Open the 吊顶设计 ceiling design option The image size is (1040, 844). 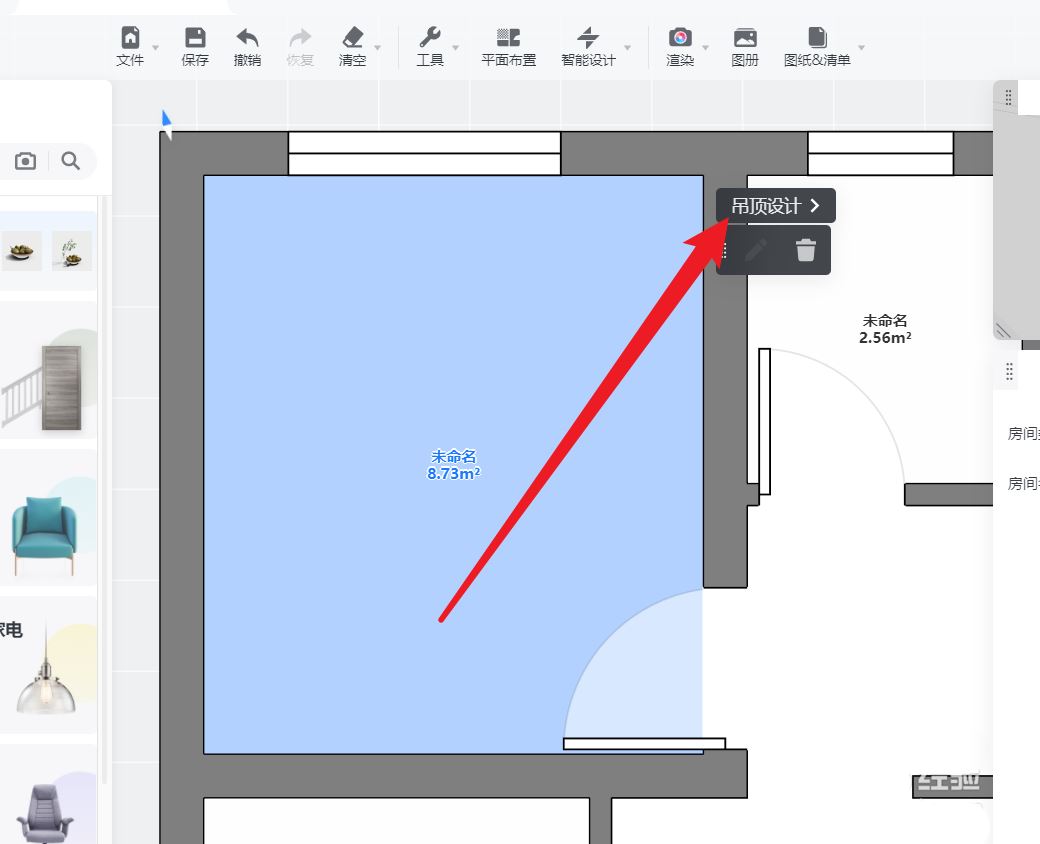tap(775, 206)
